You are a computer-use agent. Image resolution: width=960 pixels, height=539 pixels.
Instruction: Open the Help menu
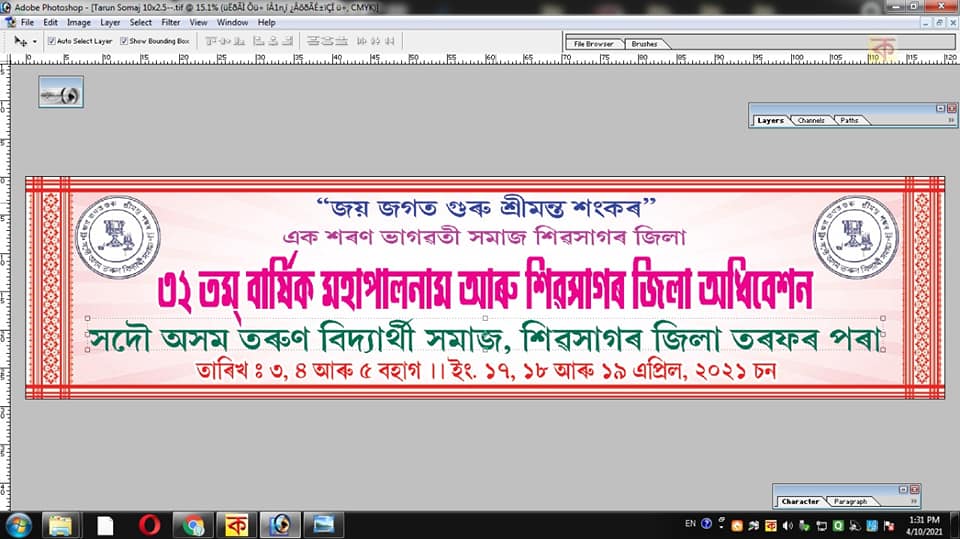(x=266, y=23)
